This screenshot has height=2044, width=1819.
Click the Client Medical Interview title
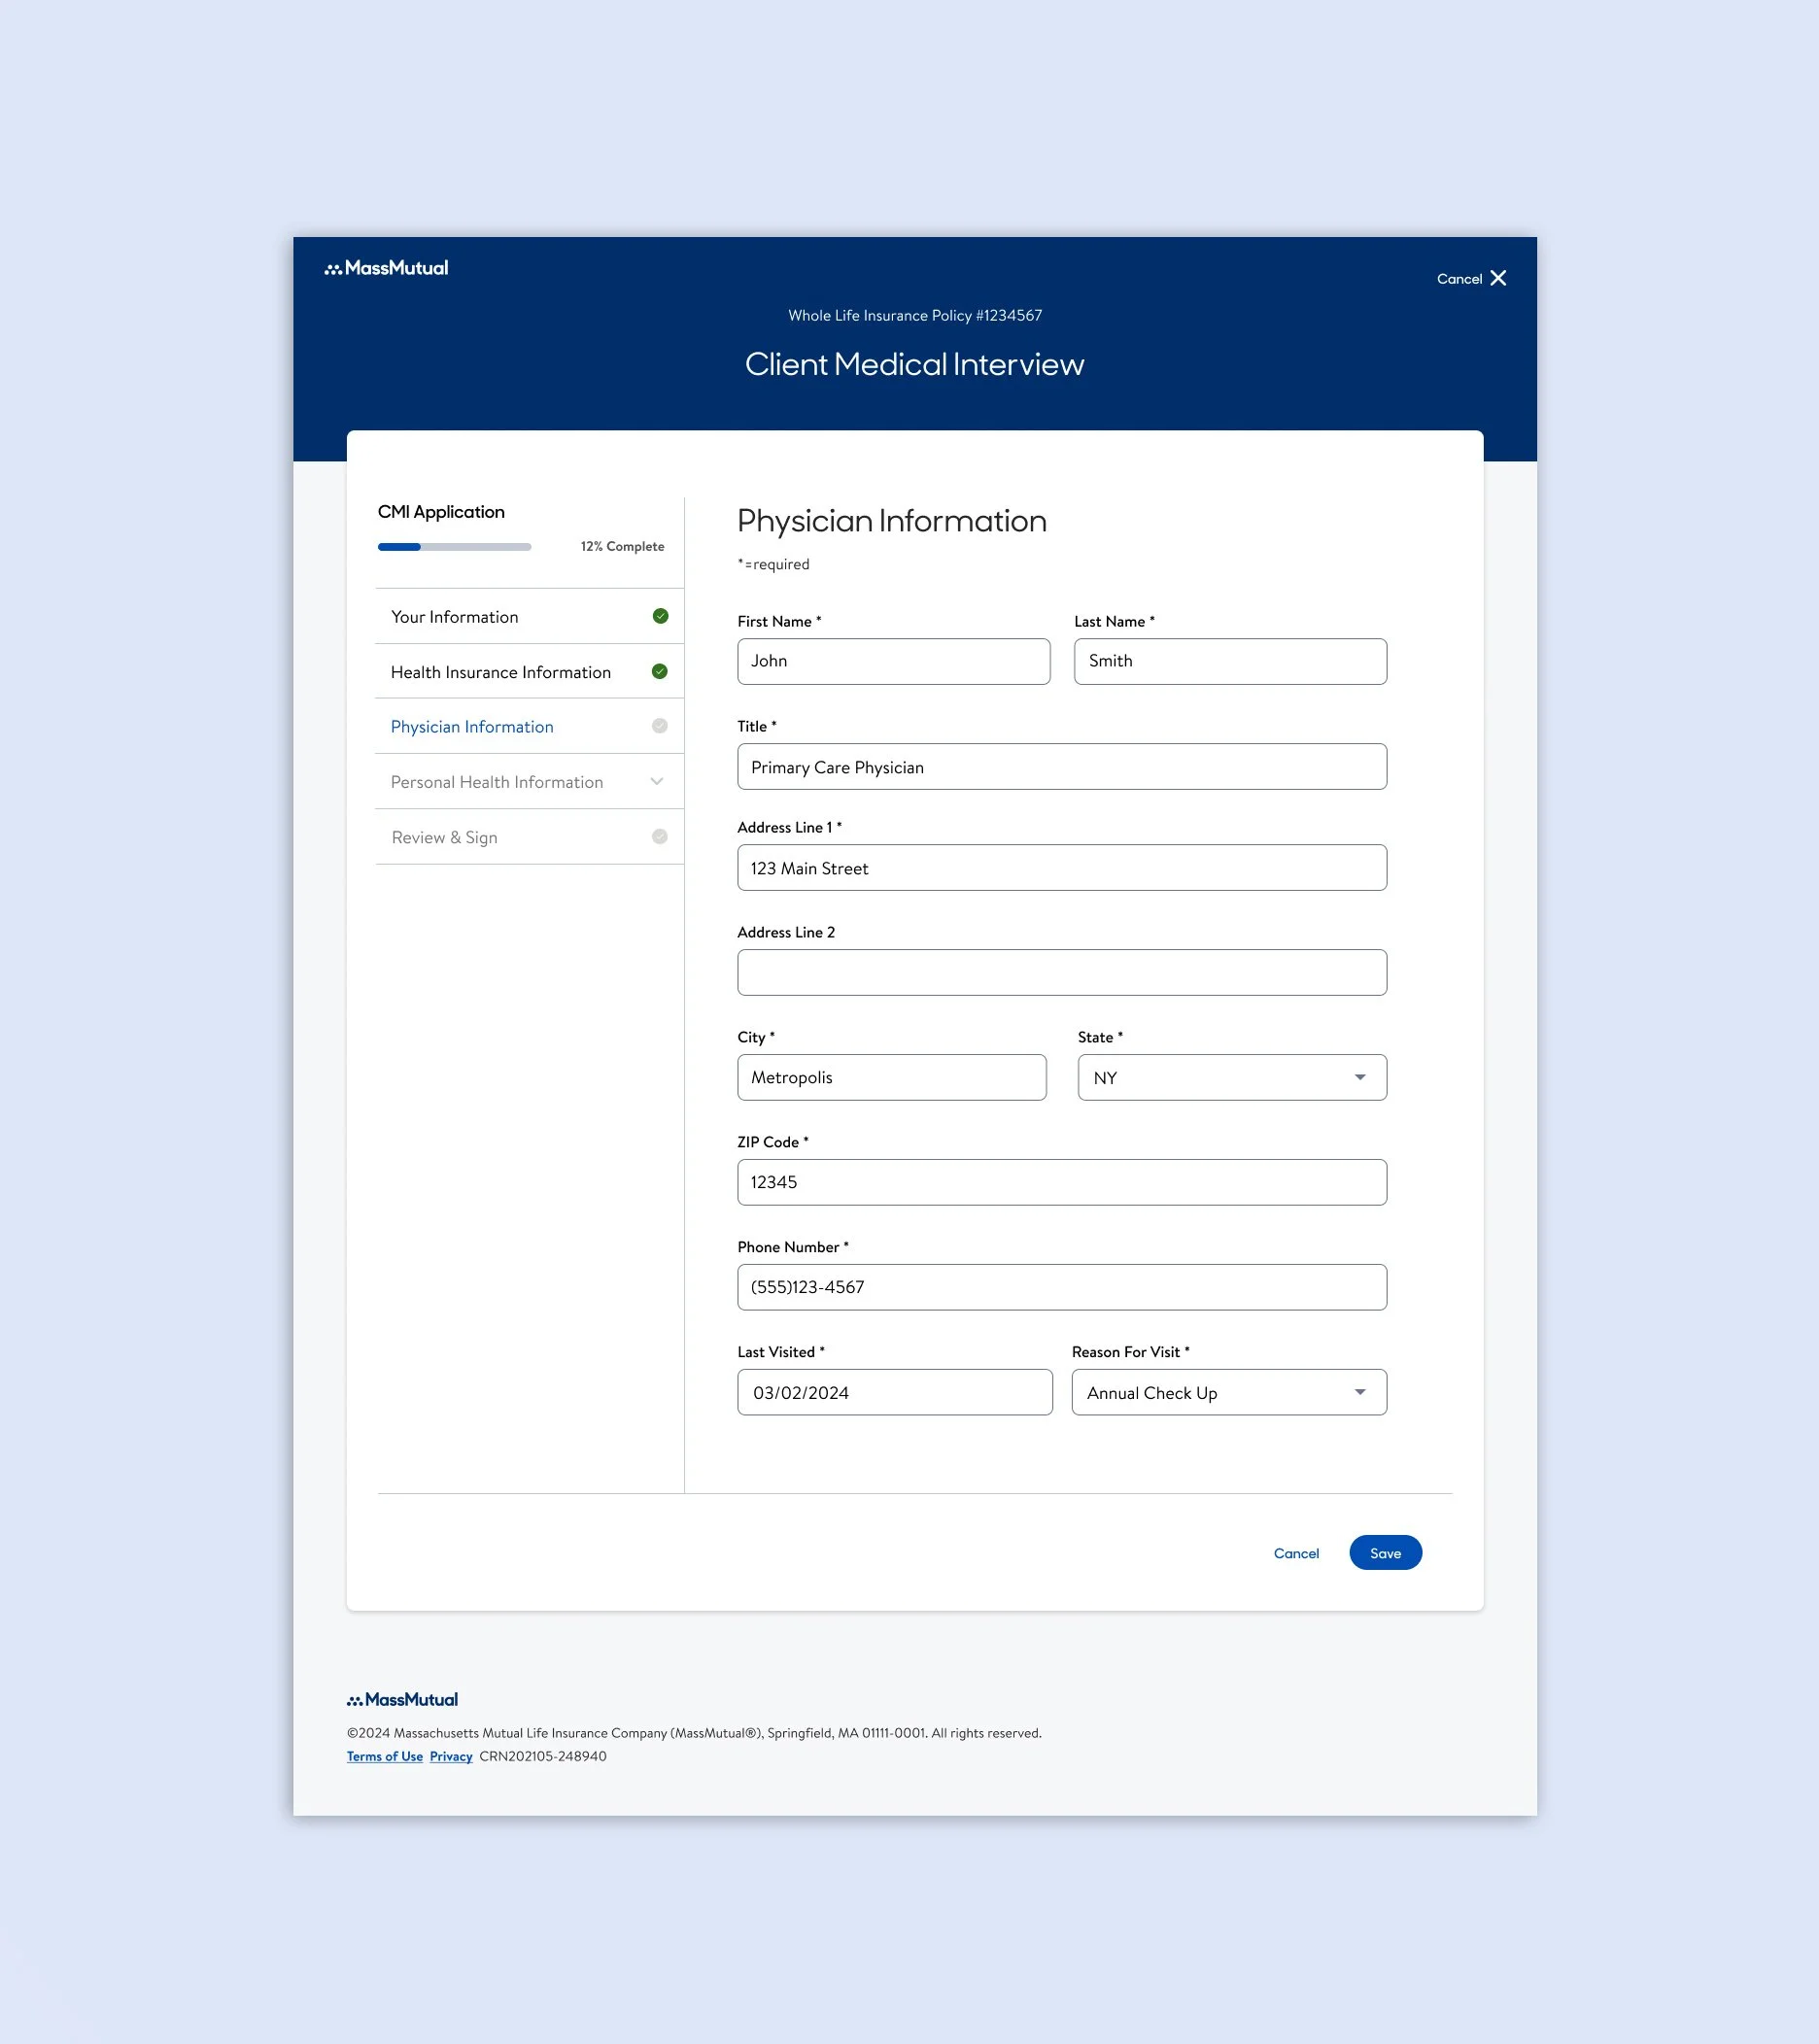coord(914,364)
